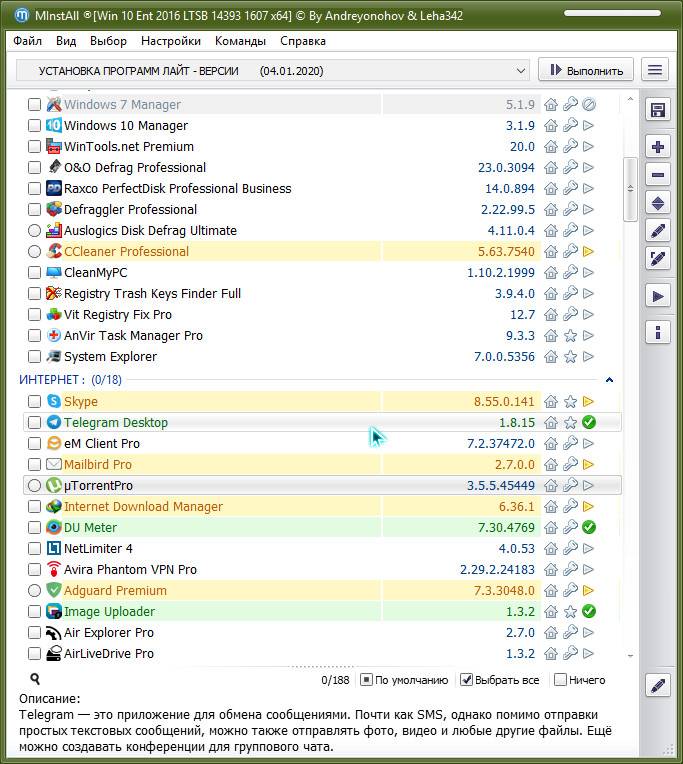Viewport: 683px width, 764px height.
Task: Check the WinTools.net Premium checkbox
Action: point(34,147)
